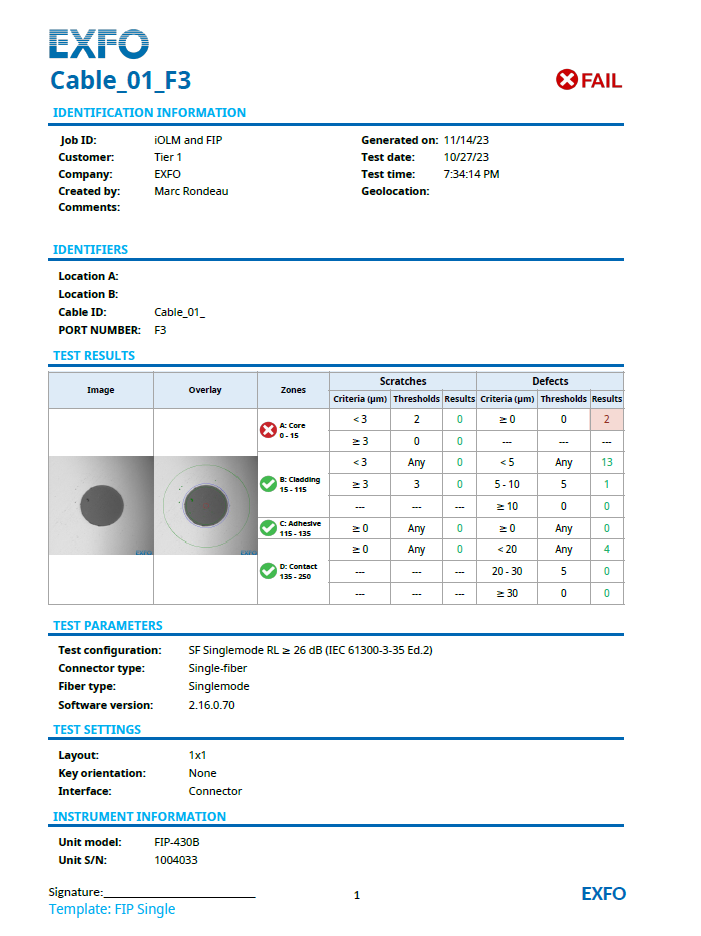Image resolution: width=701 pixels, height=936 pixels.
Task: Click the IDENTIFICATION INFORMATION heading
Action: click(x=149, y=113)
